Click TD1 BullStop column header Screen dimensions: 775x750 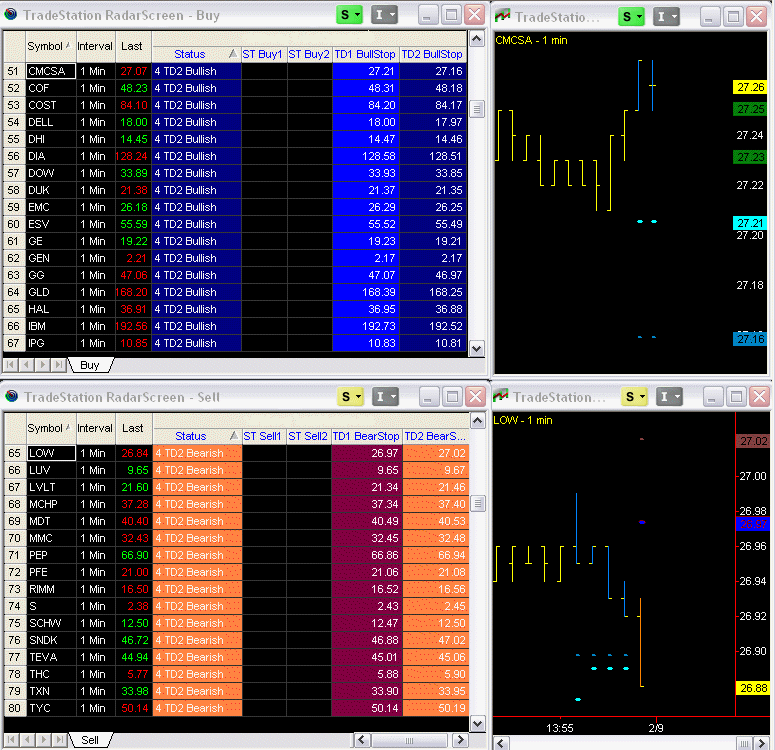point(365,54)
